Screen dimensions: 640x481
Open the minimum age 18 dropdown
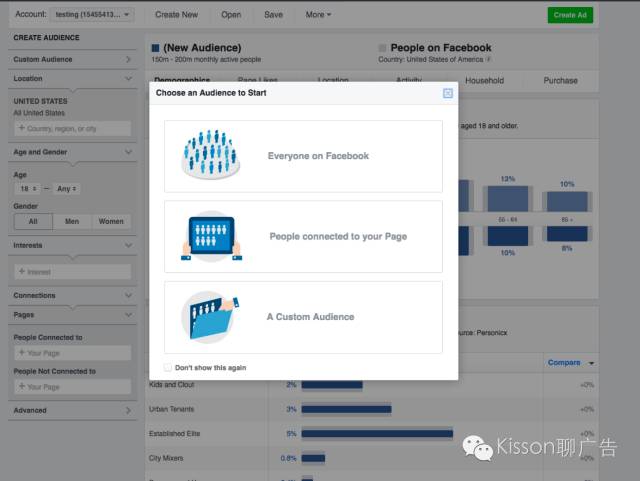coord(28,189)
